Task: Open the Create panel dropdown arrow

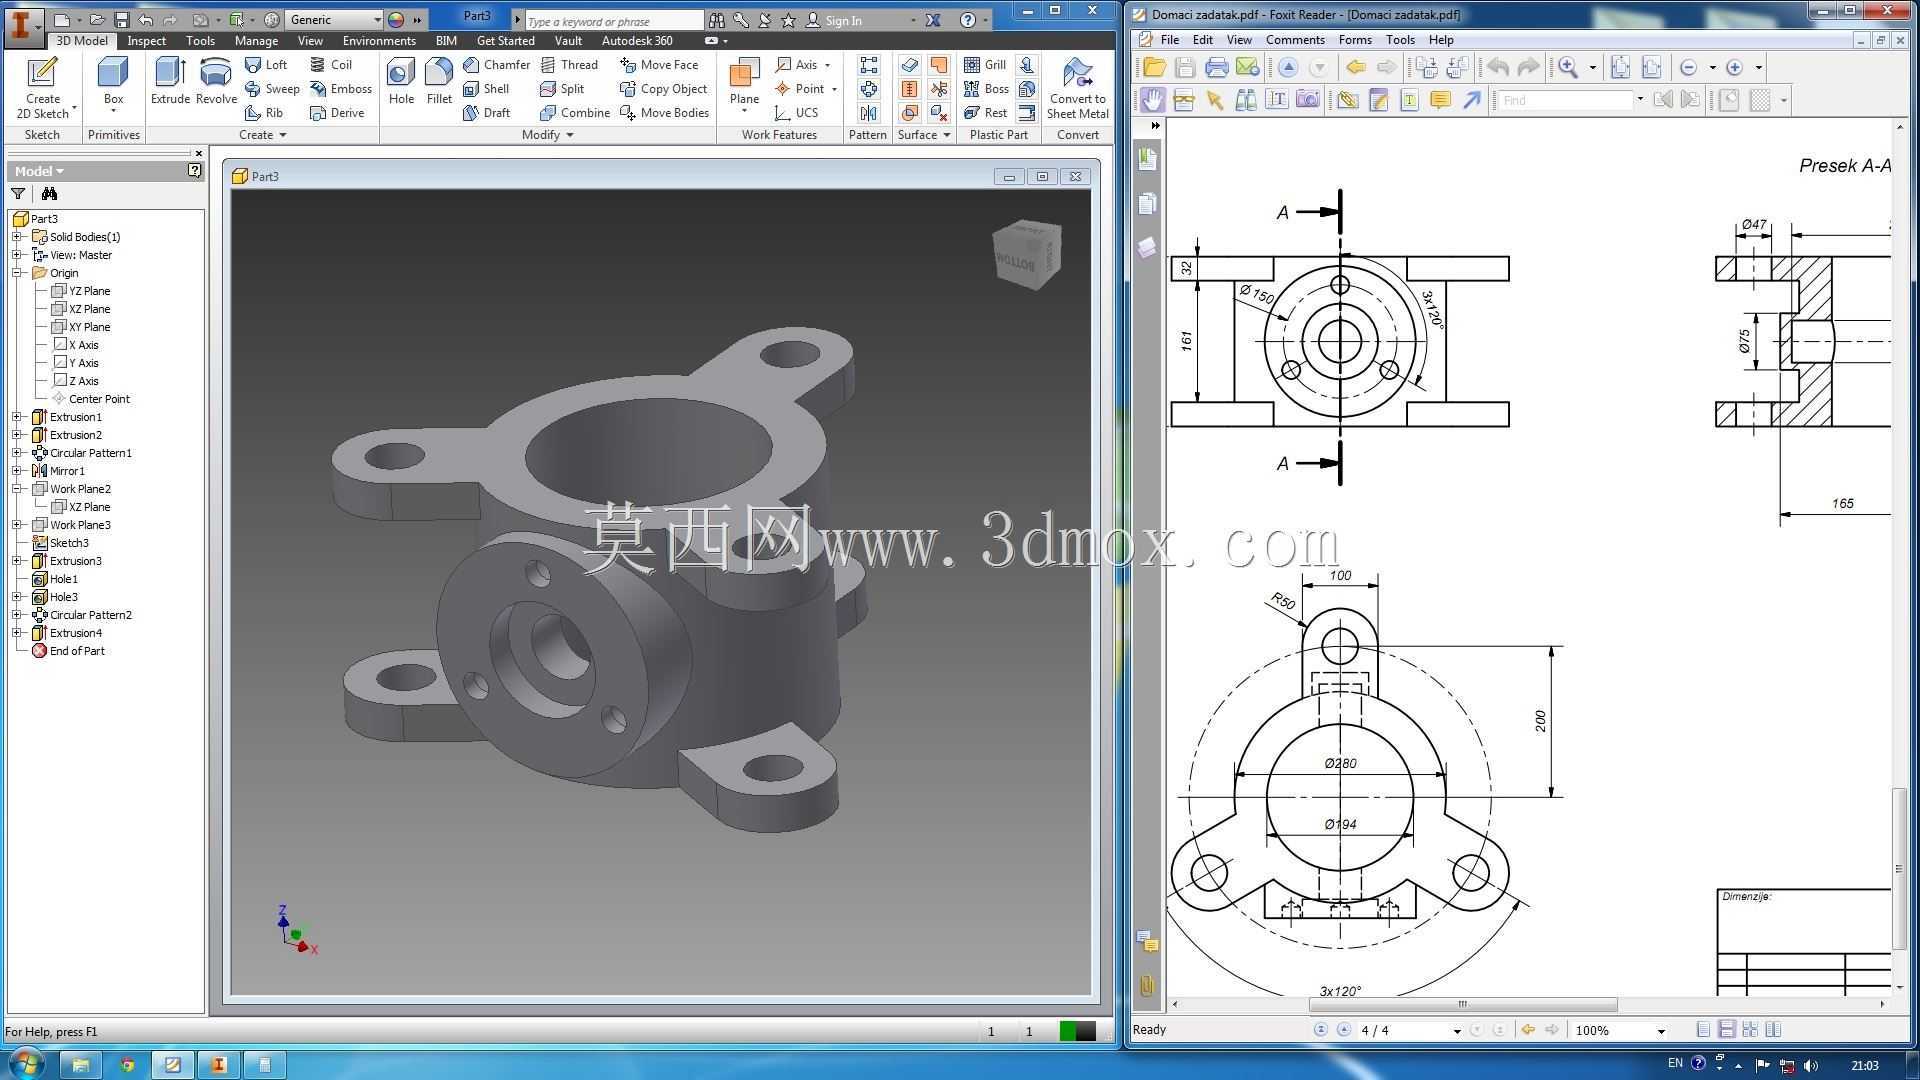Action: (x=282, y=135)
